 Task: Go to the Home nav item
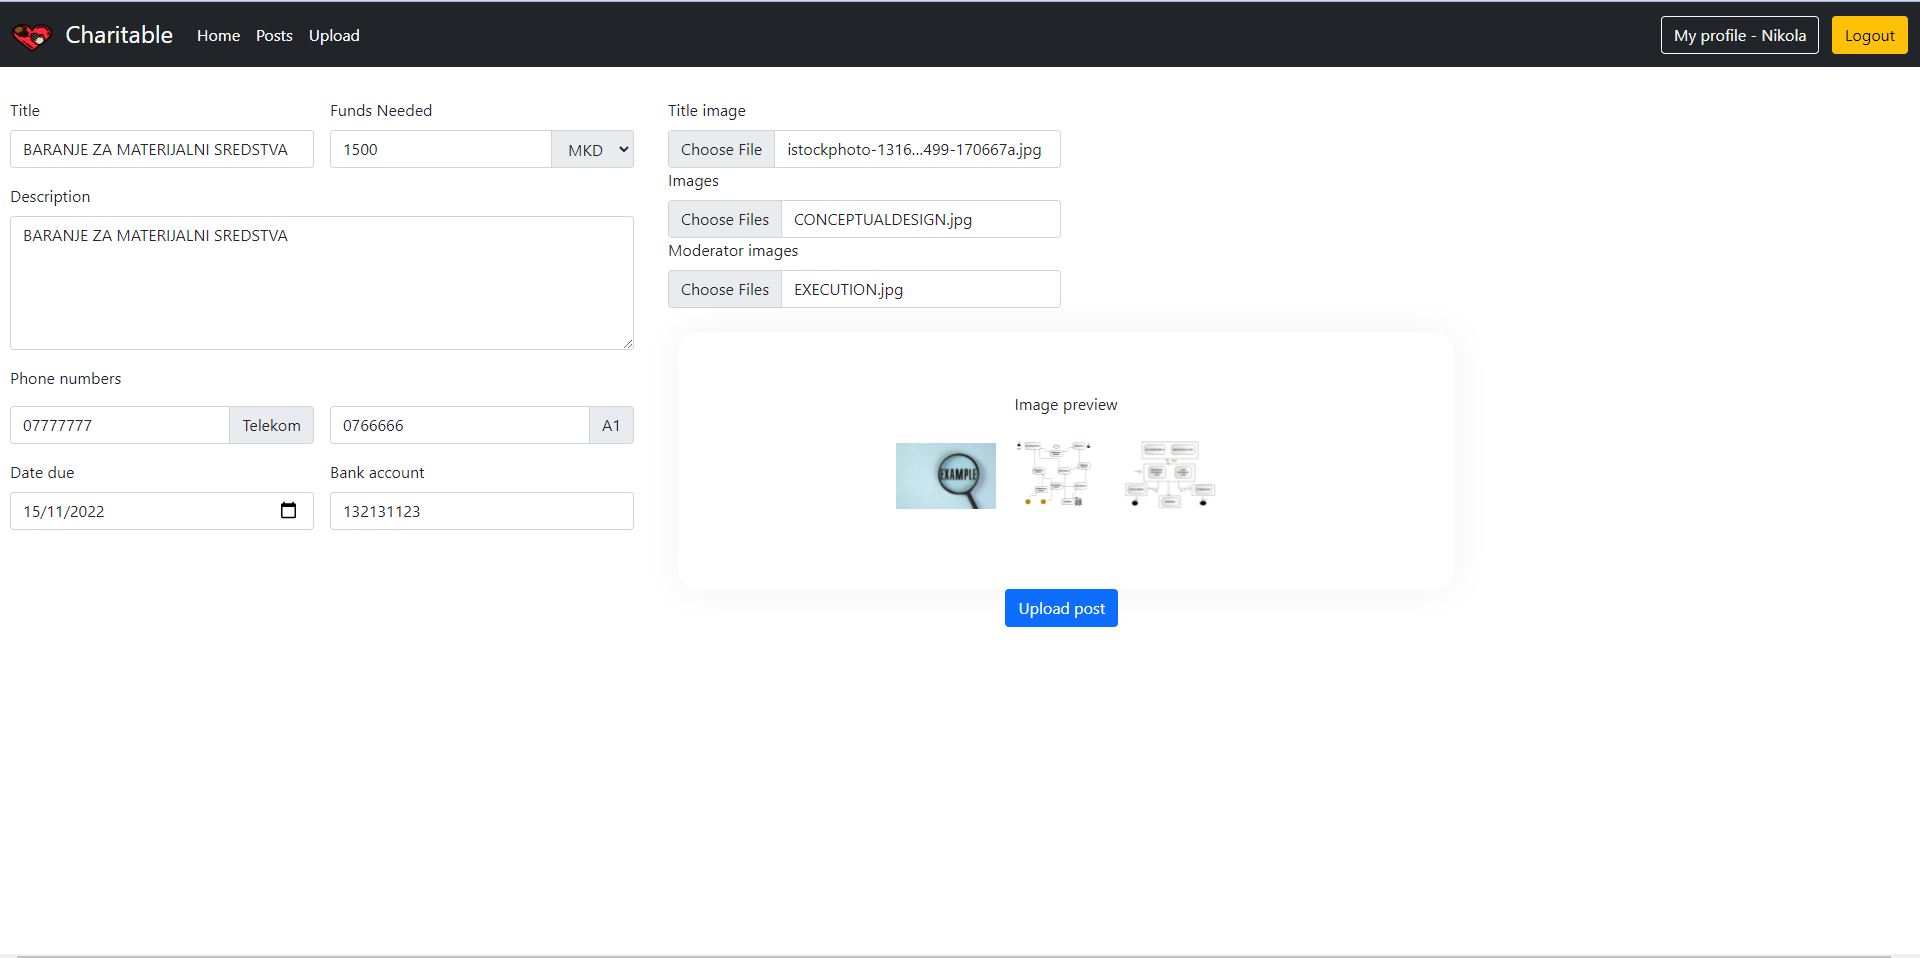[x=218, y=36]
